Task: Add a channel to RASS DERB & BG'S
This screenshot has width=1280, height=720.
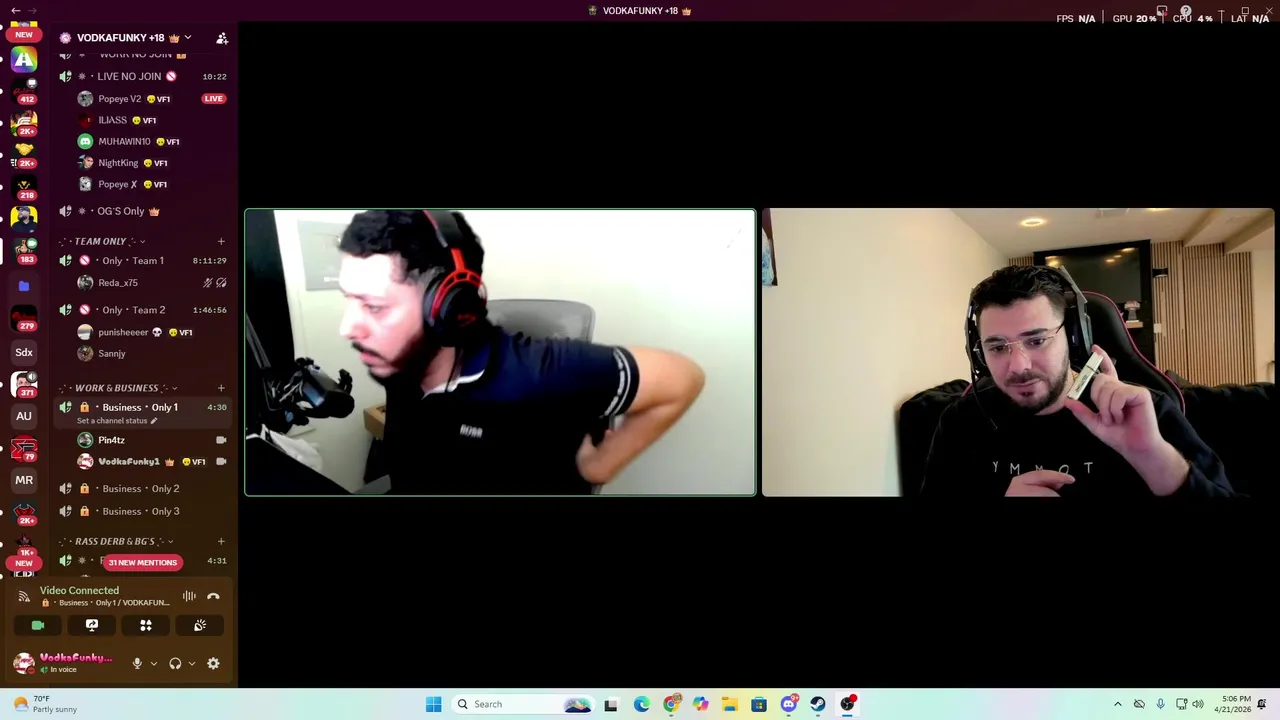Action: pos(221,541)
